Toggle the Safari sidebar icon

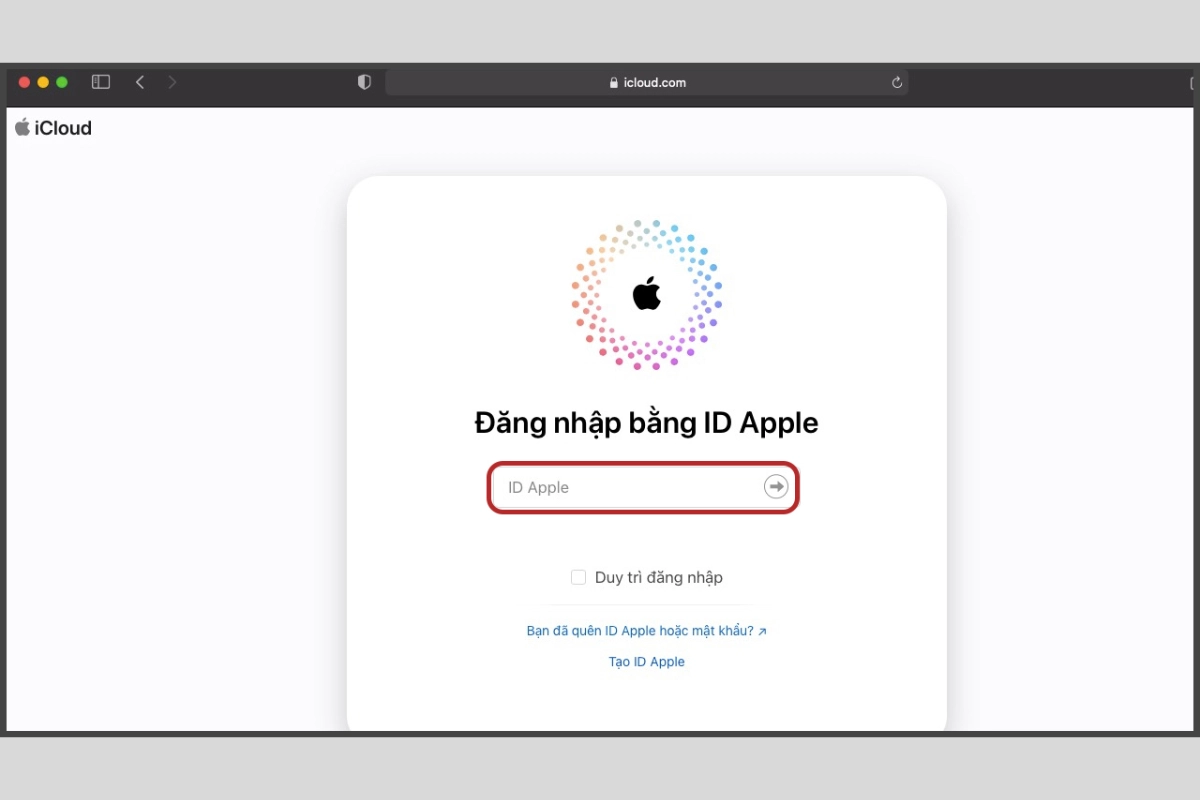(100, 82)
